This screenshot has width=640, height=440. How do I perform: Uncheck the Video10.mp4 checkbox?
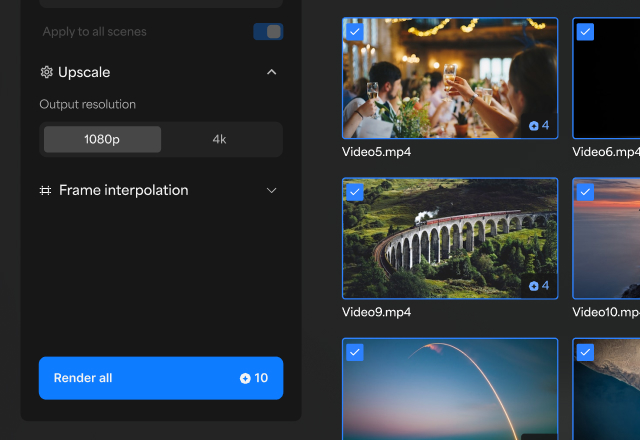click(585, 192)
